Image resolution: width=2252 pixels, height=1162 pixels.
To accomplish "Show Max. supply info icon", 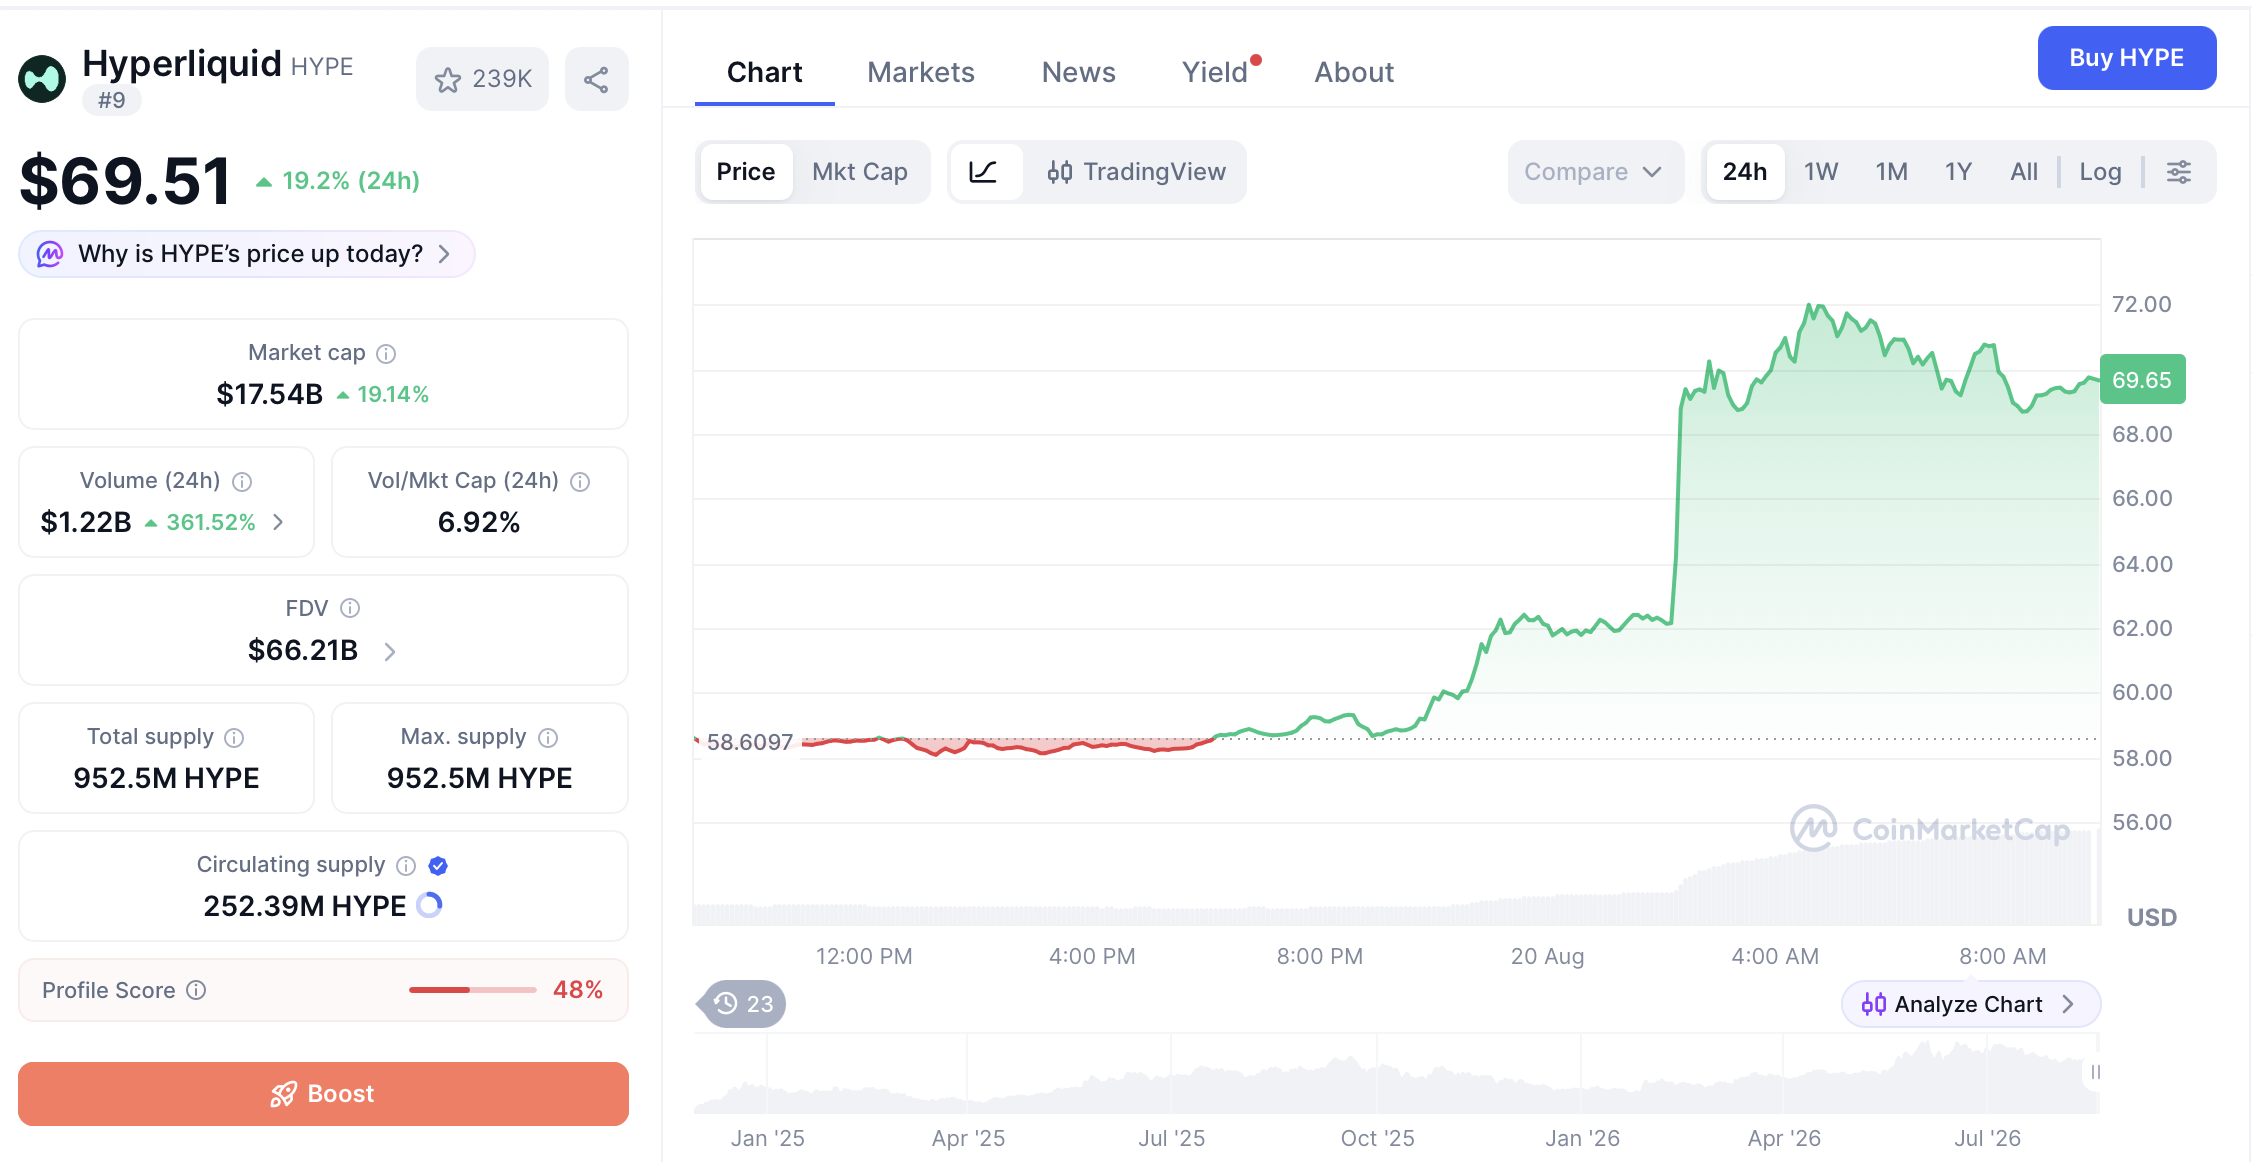I will click(x=548, y=737).
